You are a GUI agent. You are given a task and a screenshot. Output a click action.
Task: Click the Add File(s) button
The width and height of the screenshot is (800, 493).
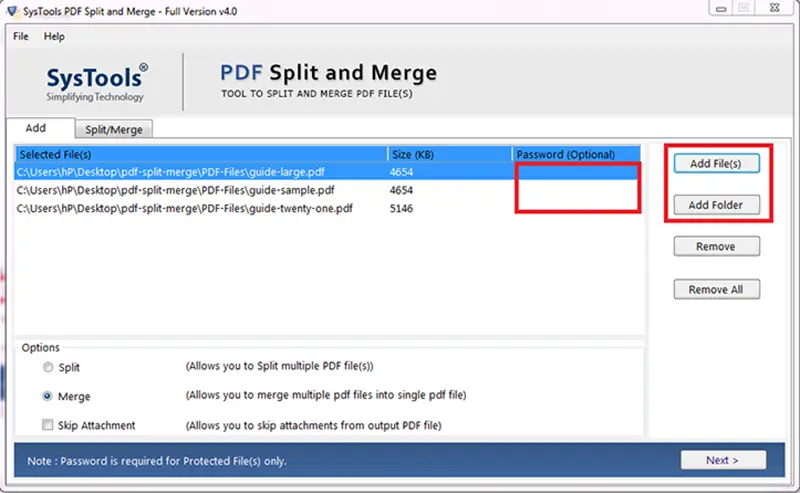coord(716,164)
